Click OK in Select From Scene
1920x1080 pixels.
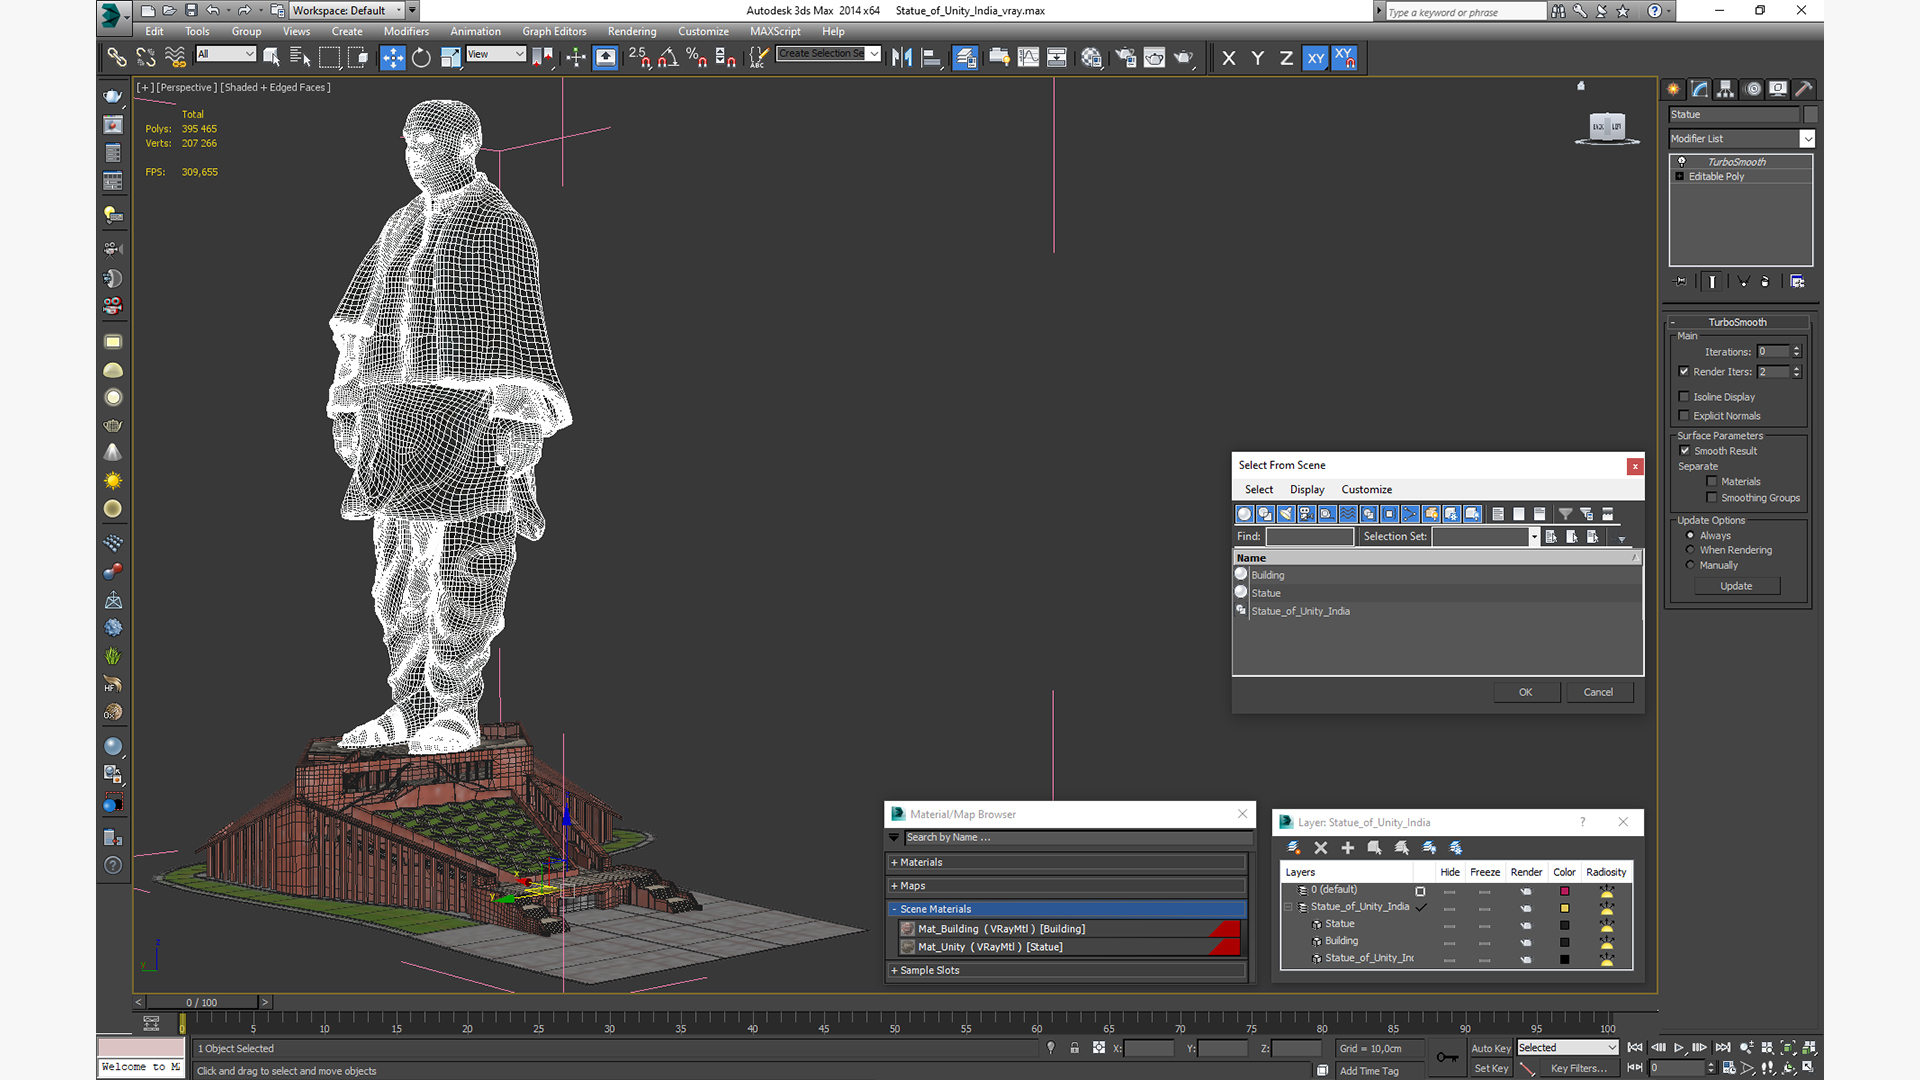(1526, 692)
